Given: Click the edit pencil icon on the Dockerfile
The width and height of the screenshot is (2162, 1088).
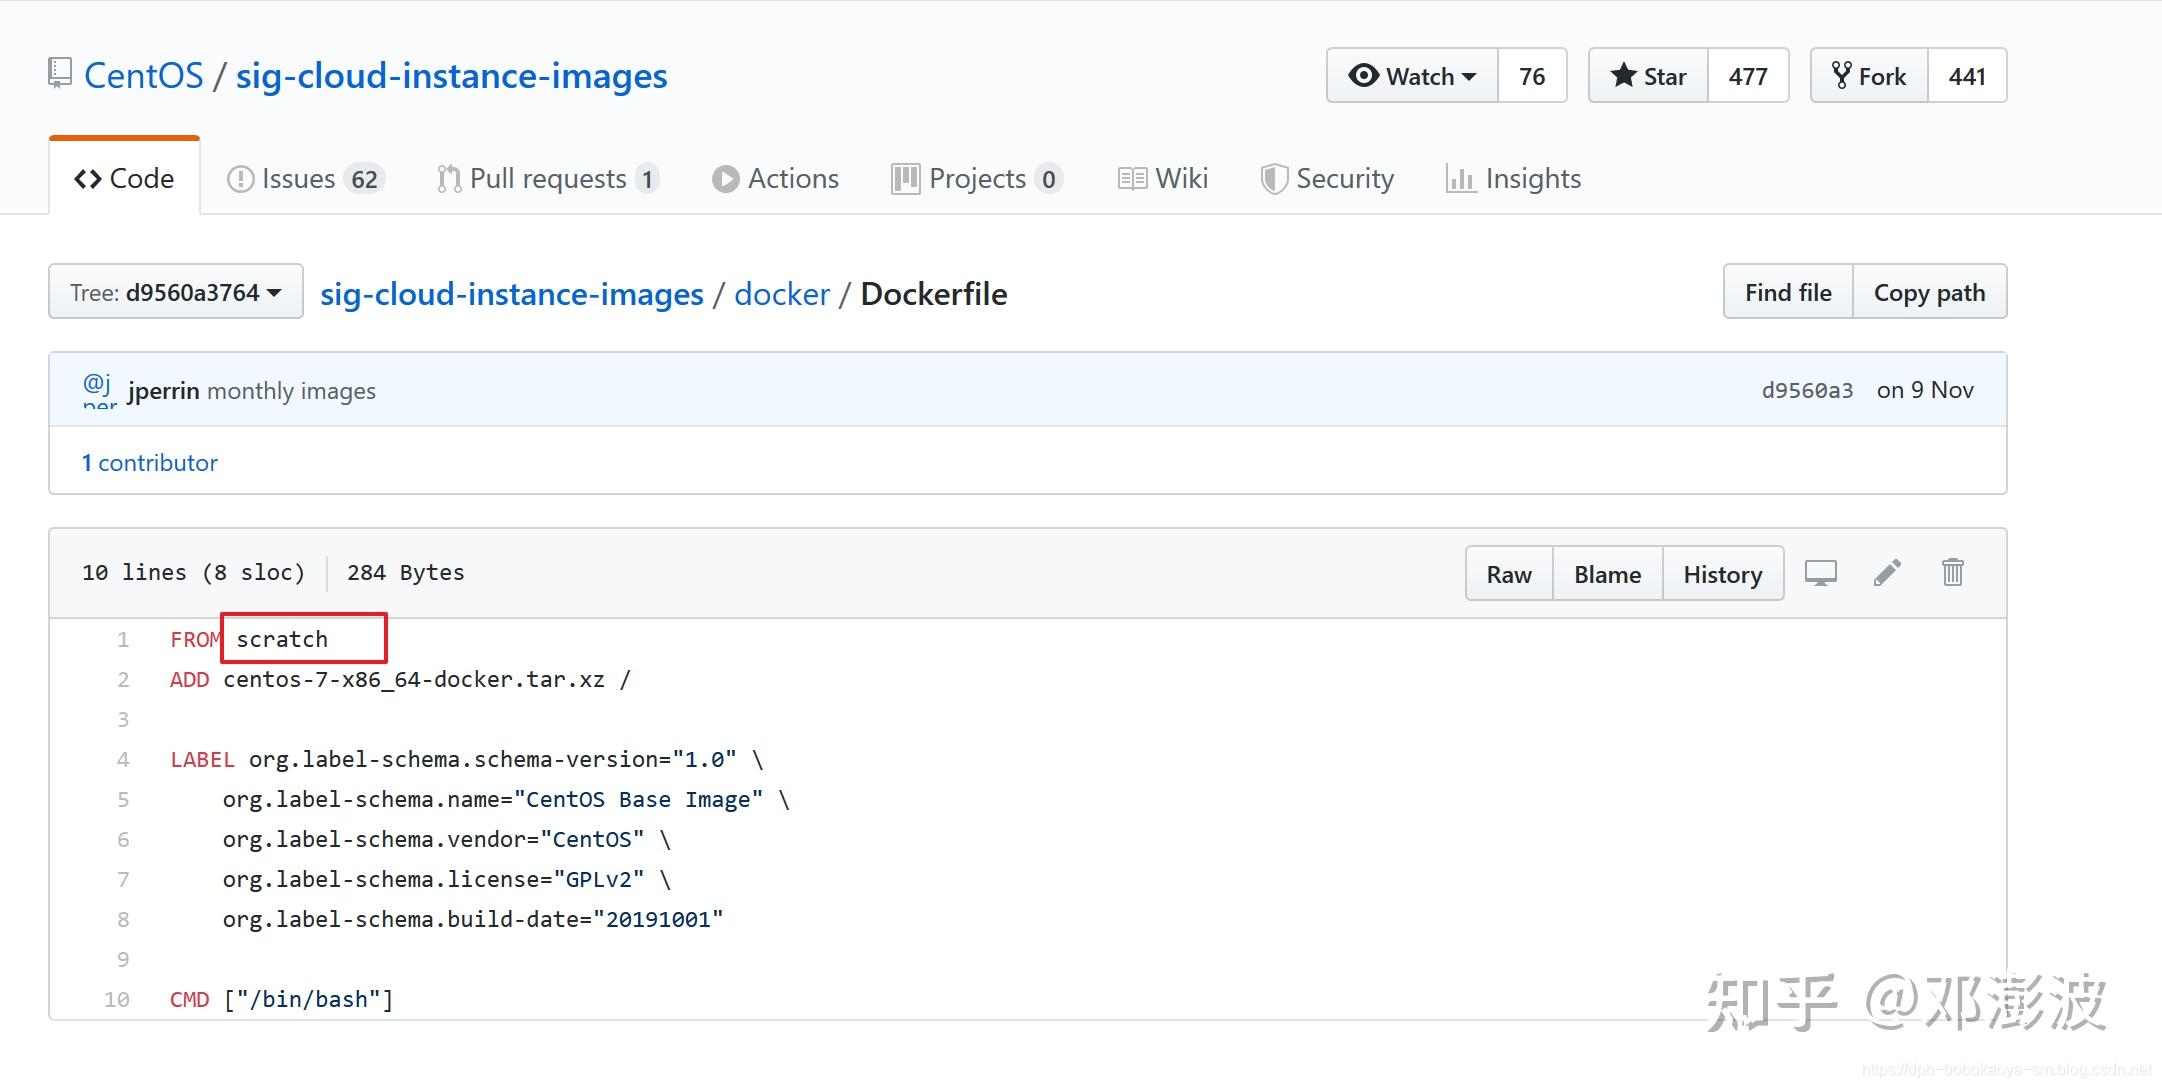Looking at the screenshot, I should (1888, 573).
